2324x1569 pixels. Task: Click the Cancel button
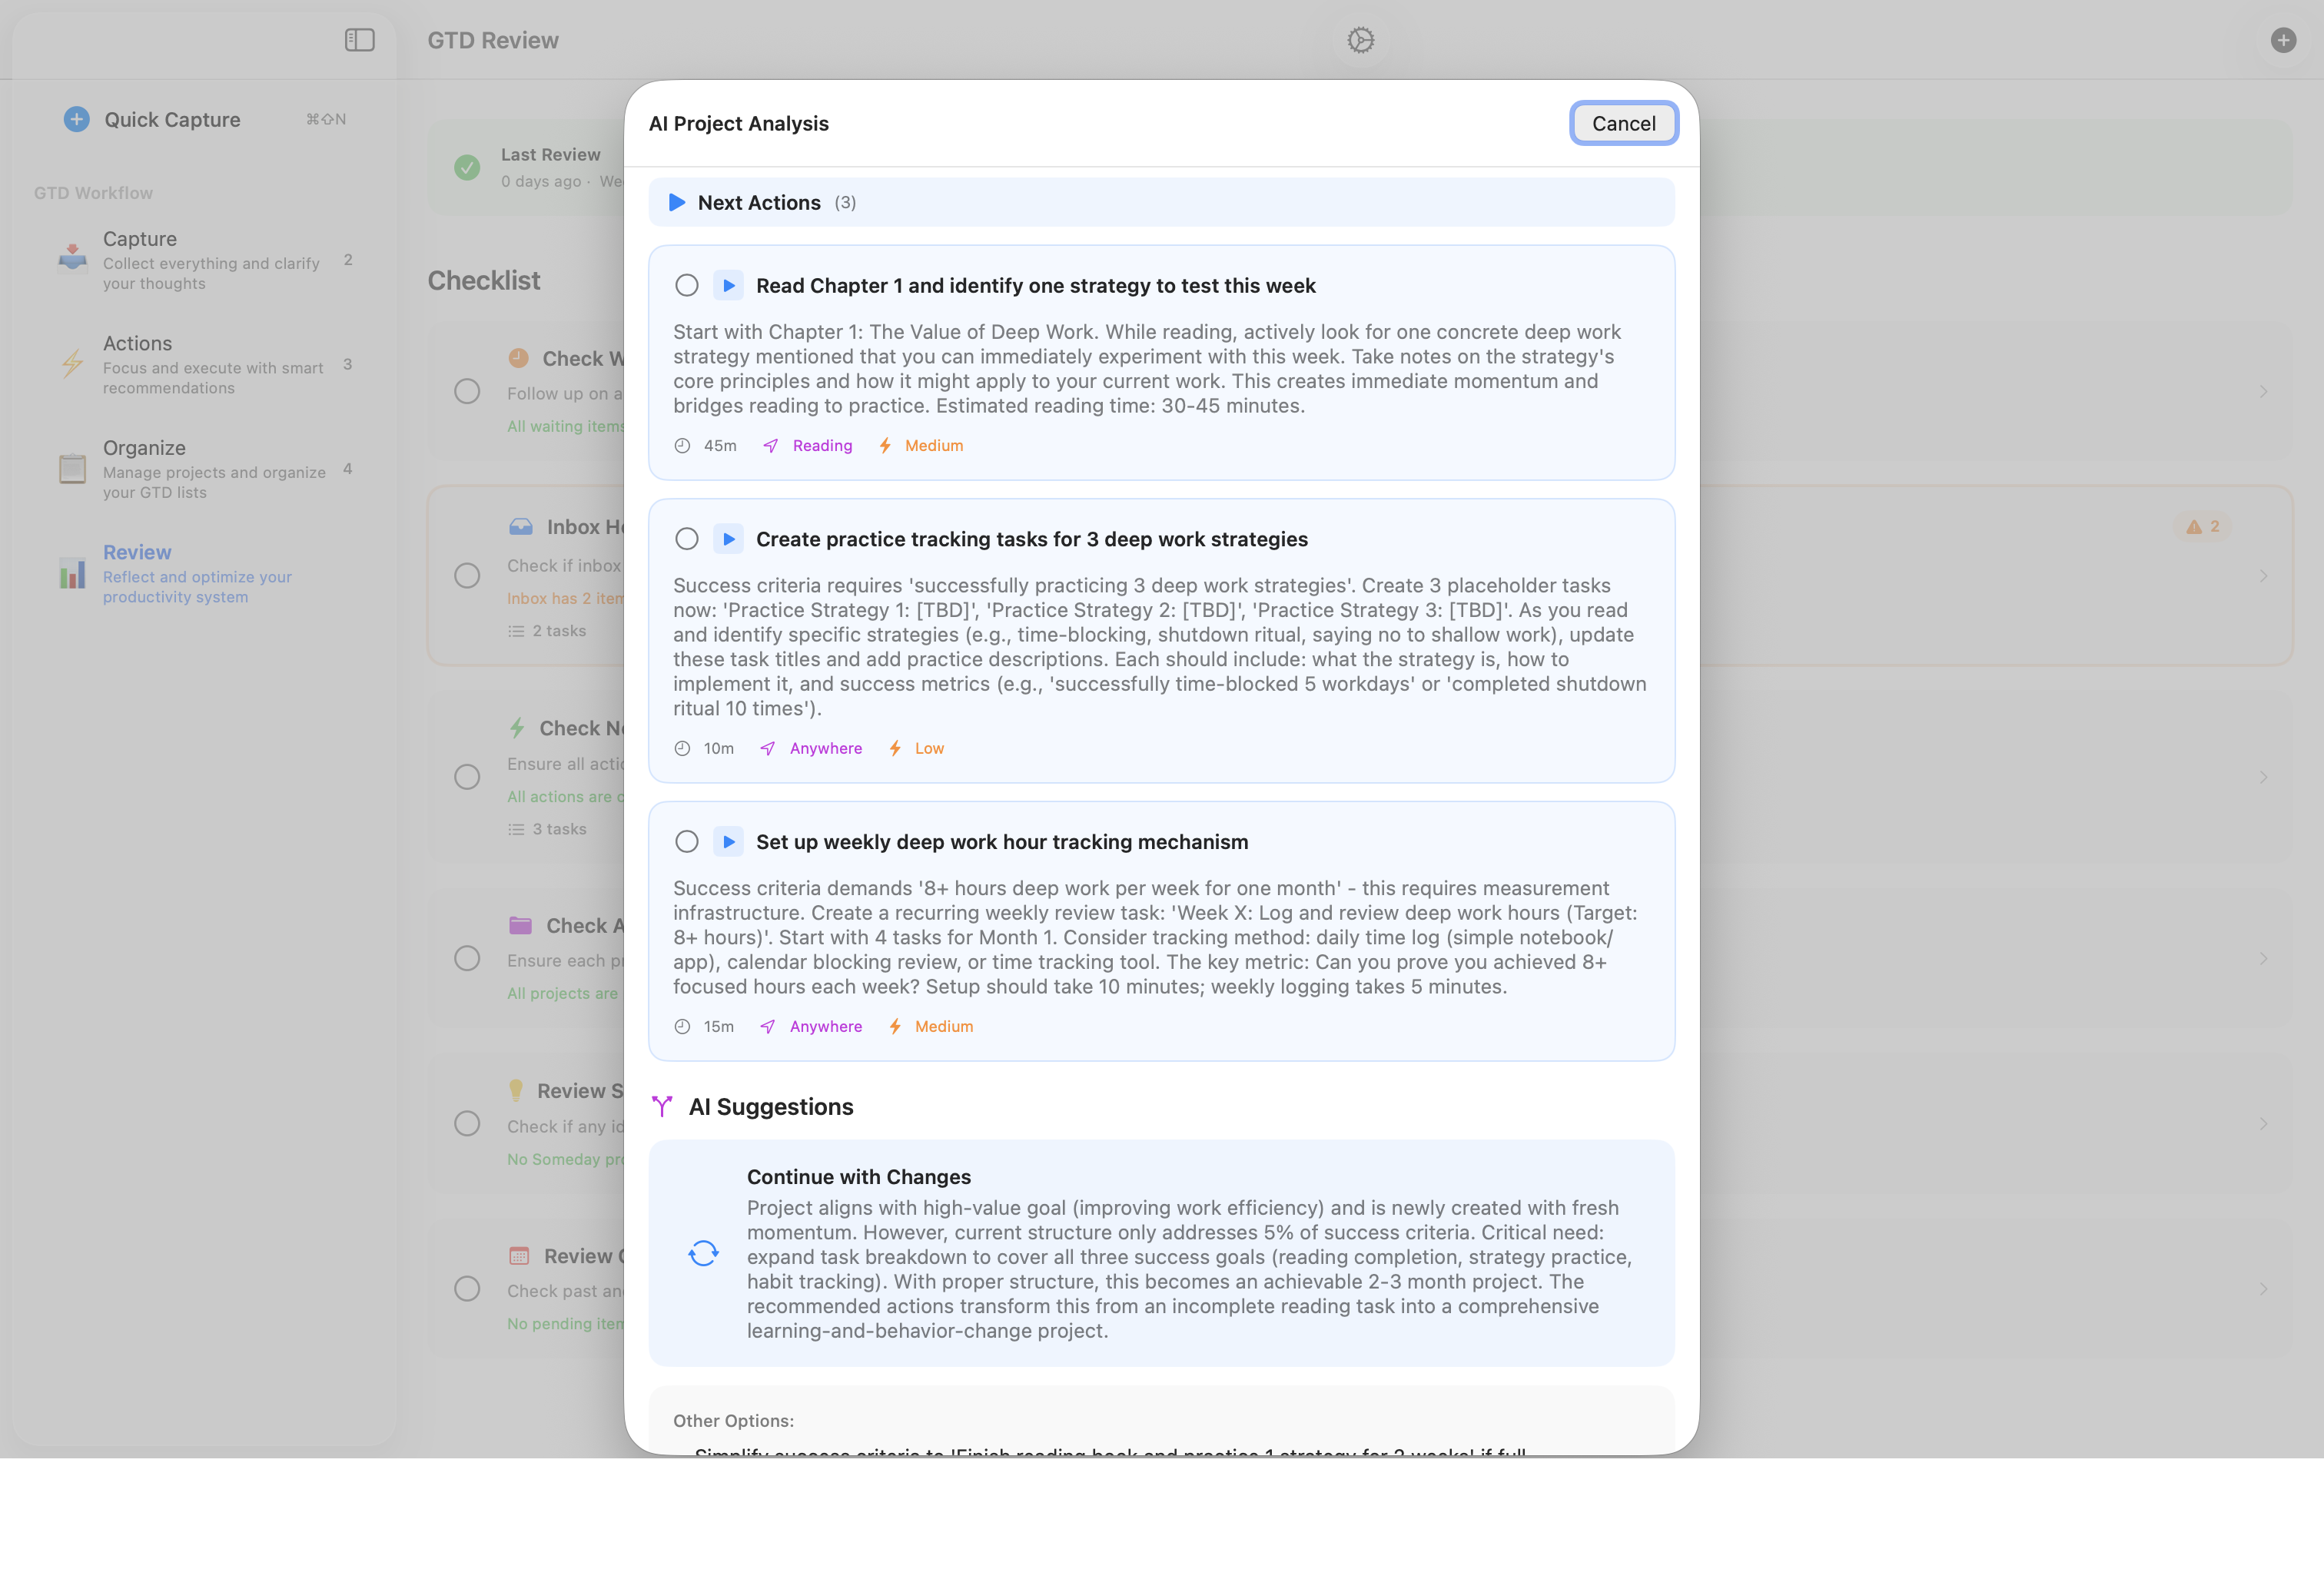tap(1623, 123)
